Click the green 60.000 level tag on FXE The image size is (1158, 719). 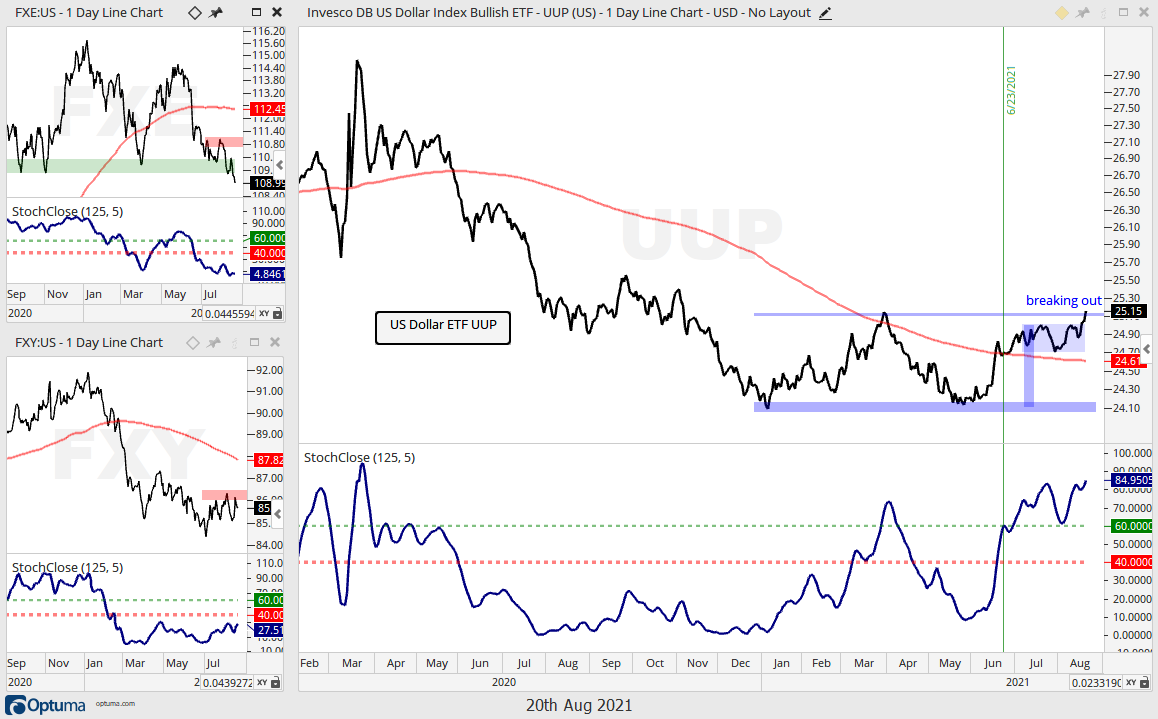pyautogui.click(x=269, y=238)
